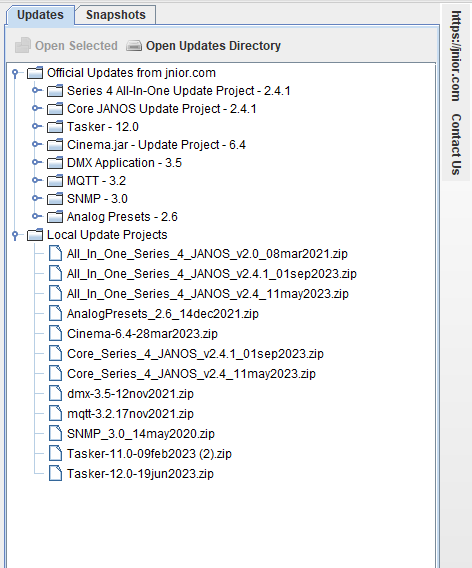Click folder icon beside MQTT - 3.2
The height and width of the screenshot is (568, 472).
tap(55, 181)
